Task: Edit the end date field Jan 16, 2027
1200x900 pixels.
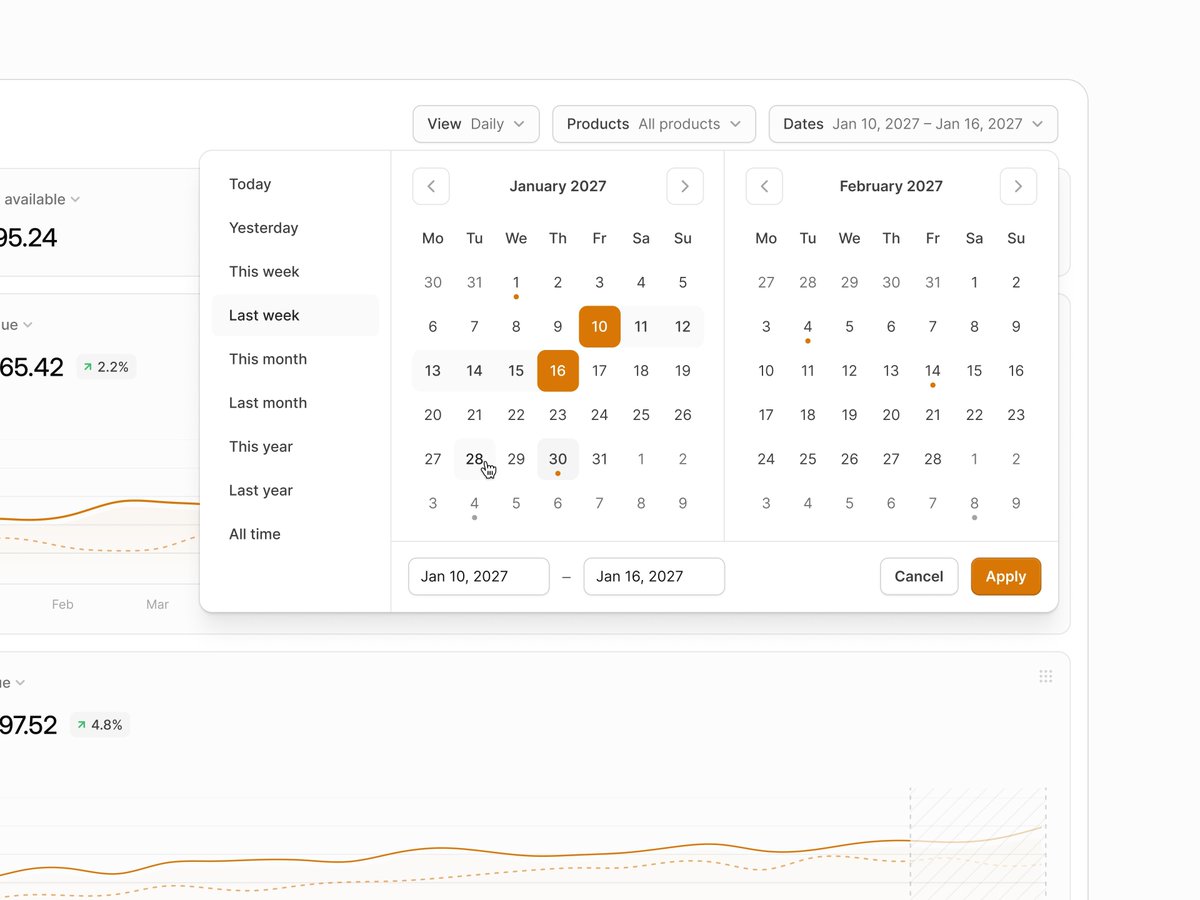Action: [x=654, y=576]
